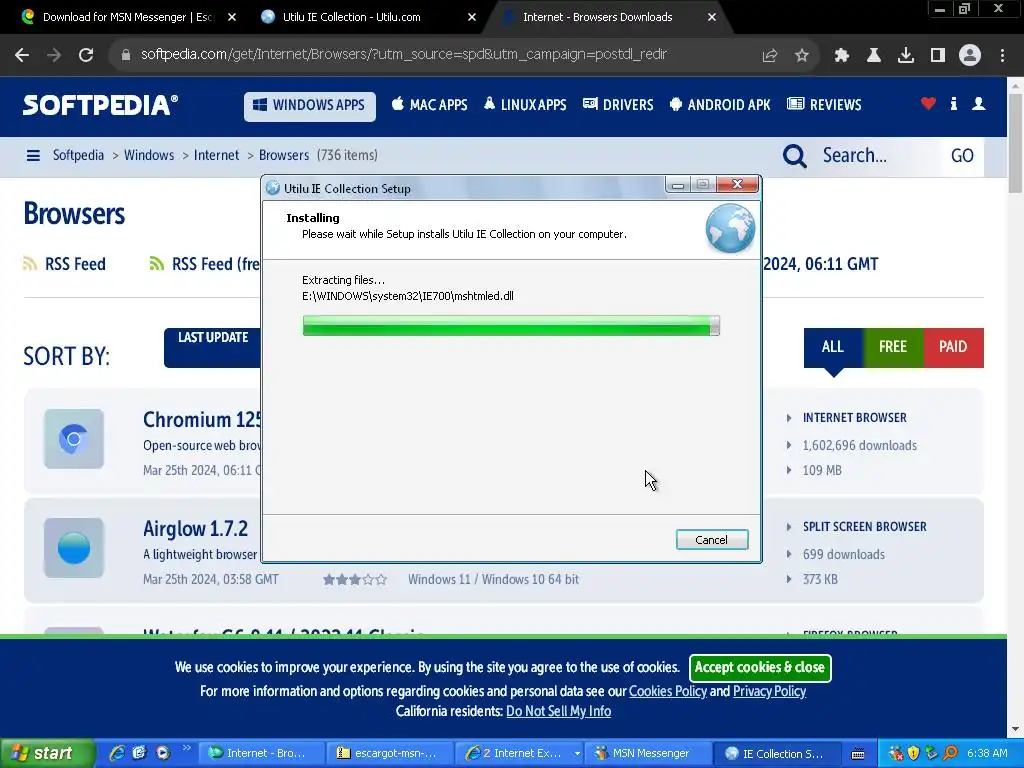Open the Drivers section
The image size is (1024, 768).
coord(618,104)
